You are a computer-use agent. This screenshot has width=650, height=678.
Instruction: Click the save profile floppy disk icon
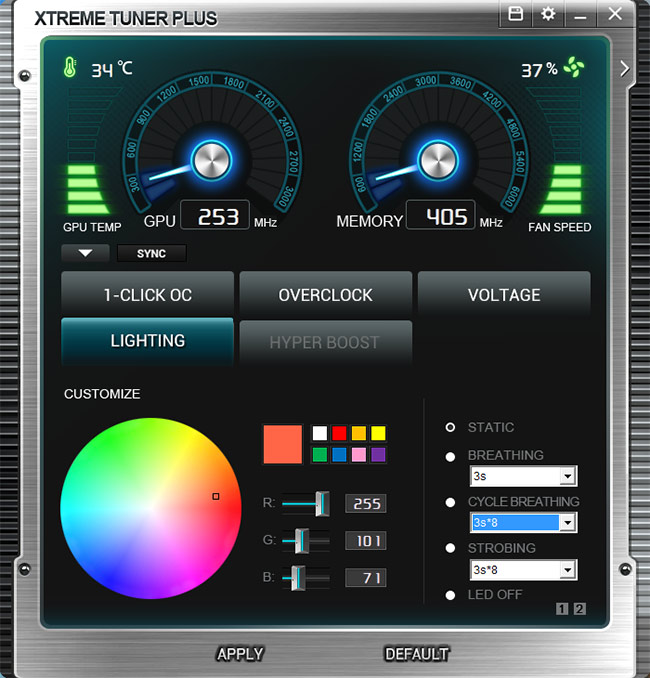pos(516,14)
